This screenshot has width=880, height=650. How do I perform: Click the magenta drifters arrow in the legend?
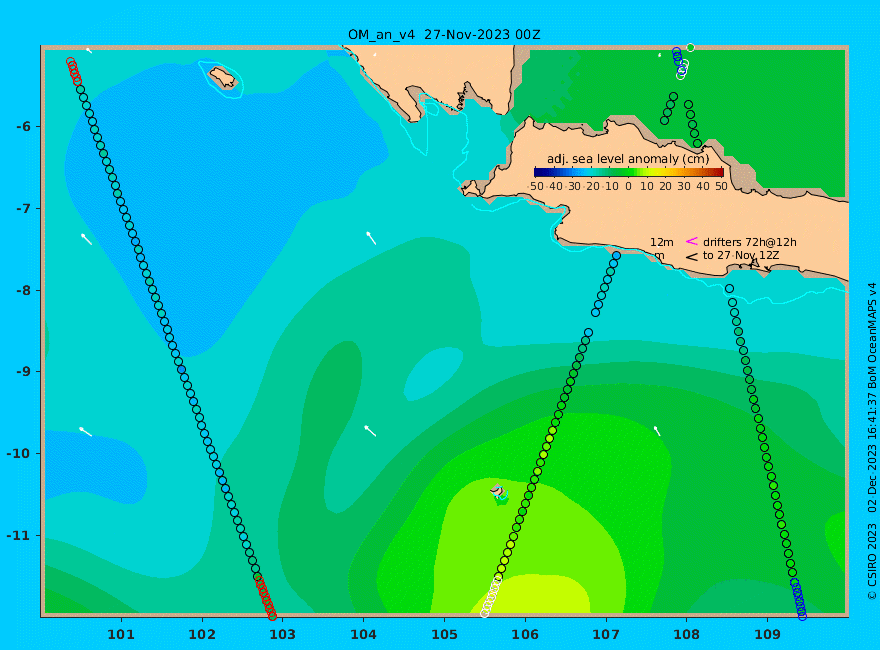click(691, 241)
